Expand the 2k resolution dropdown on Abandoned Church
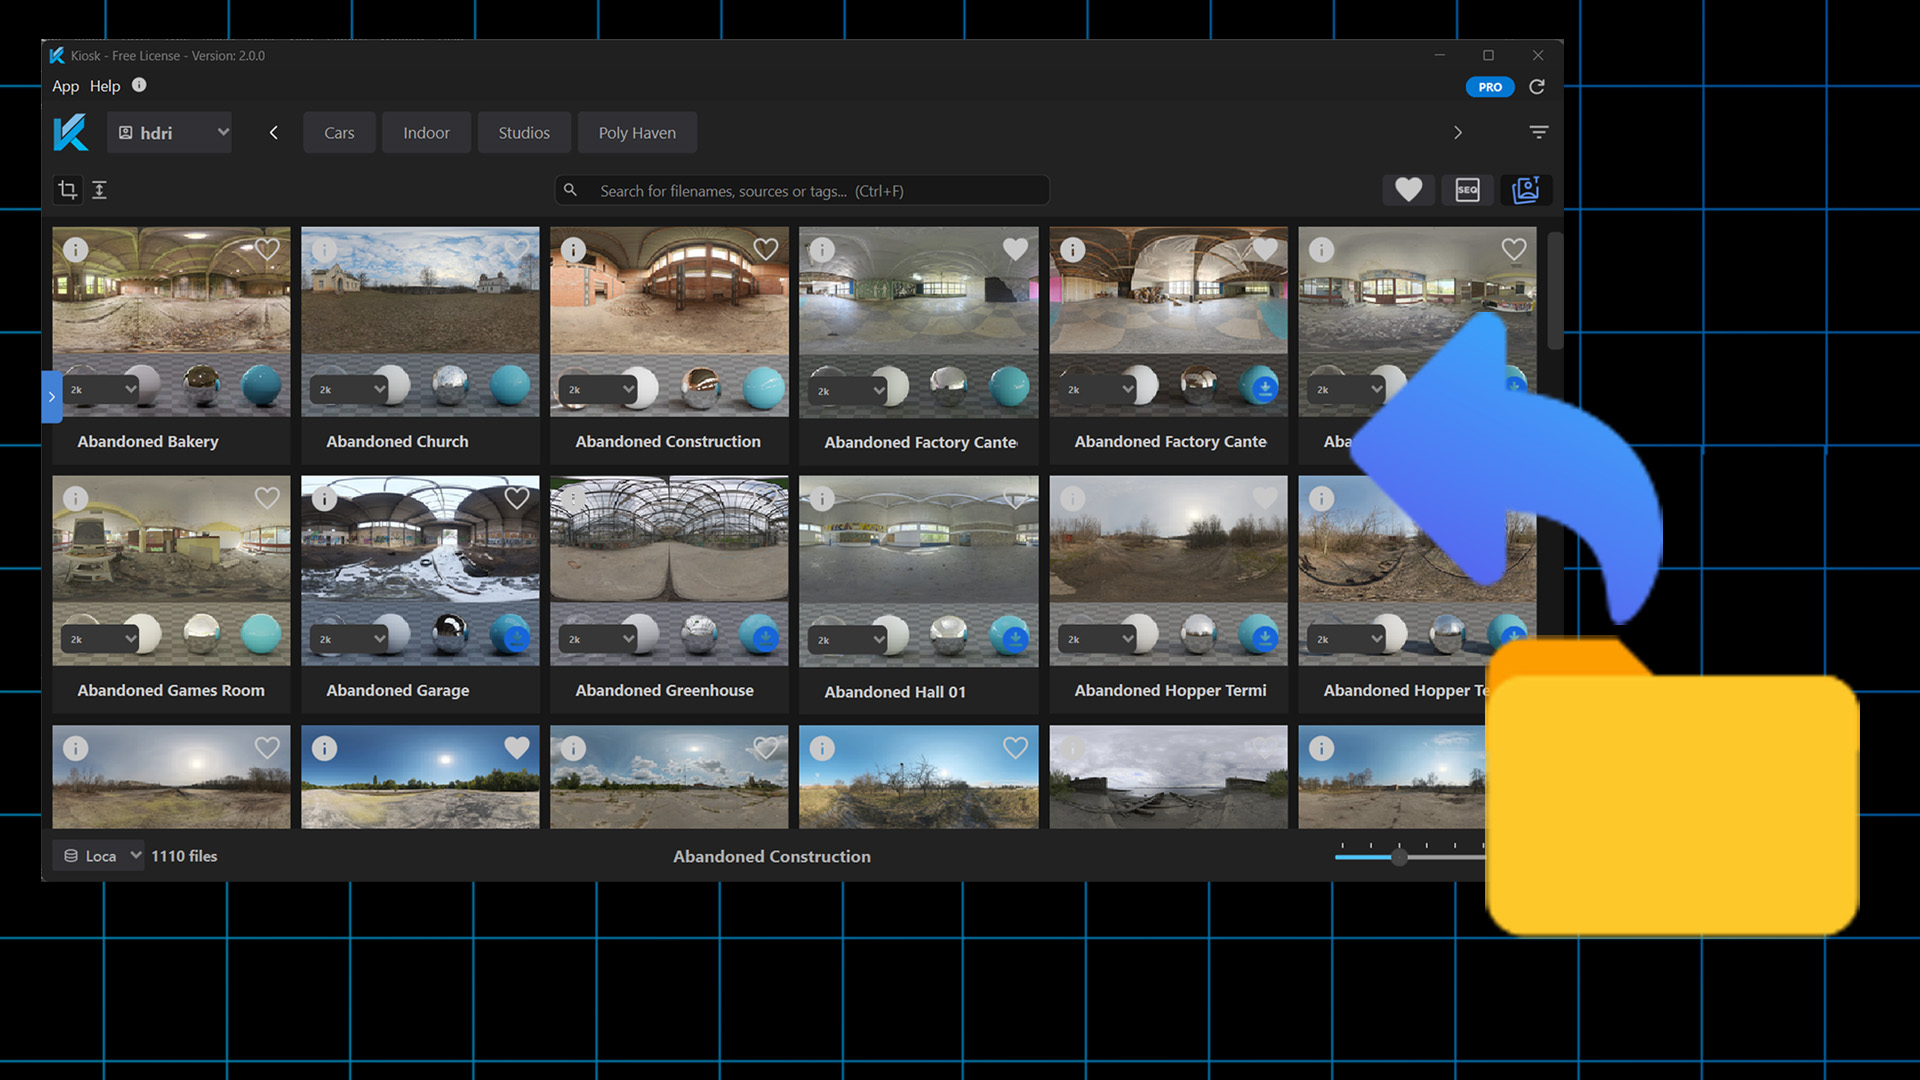1920x1080 pixels. (x=350, y=389)
